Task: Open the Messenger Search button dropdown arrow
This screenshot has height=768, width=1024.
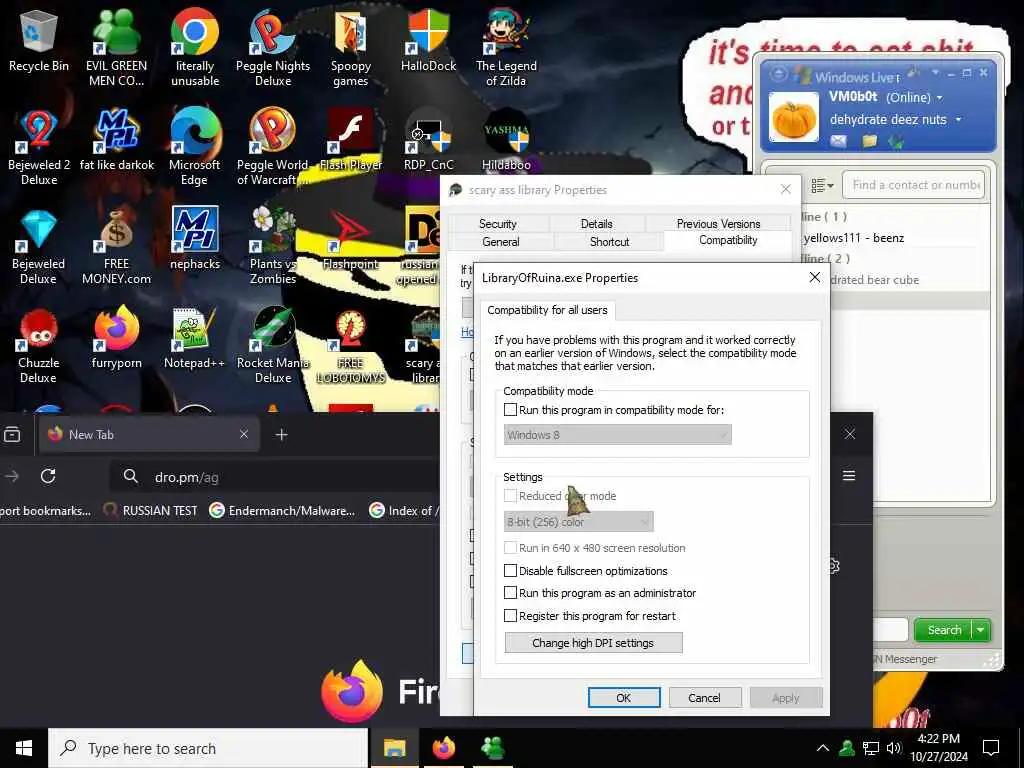Action: [980, 630]
